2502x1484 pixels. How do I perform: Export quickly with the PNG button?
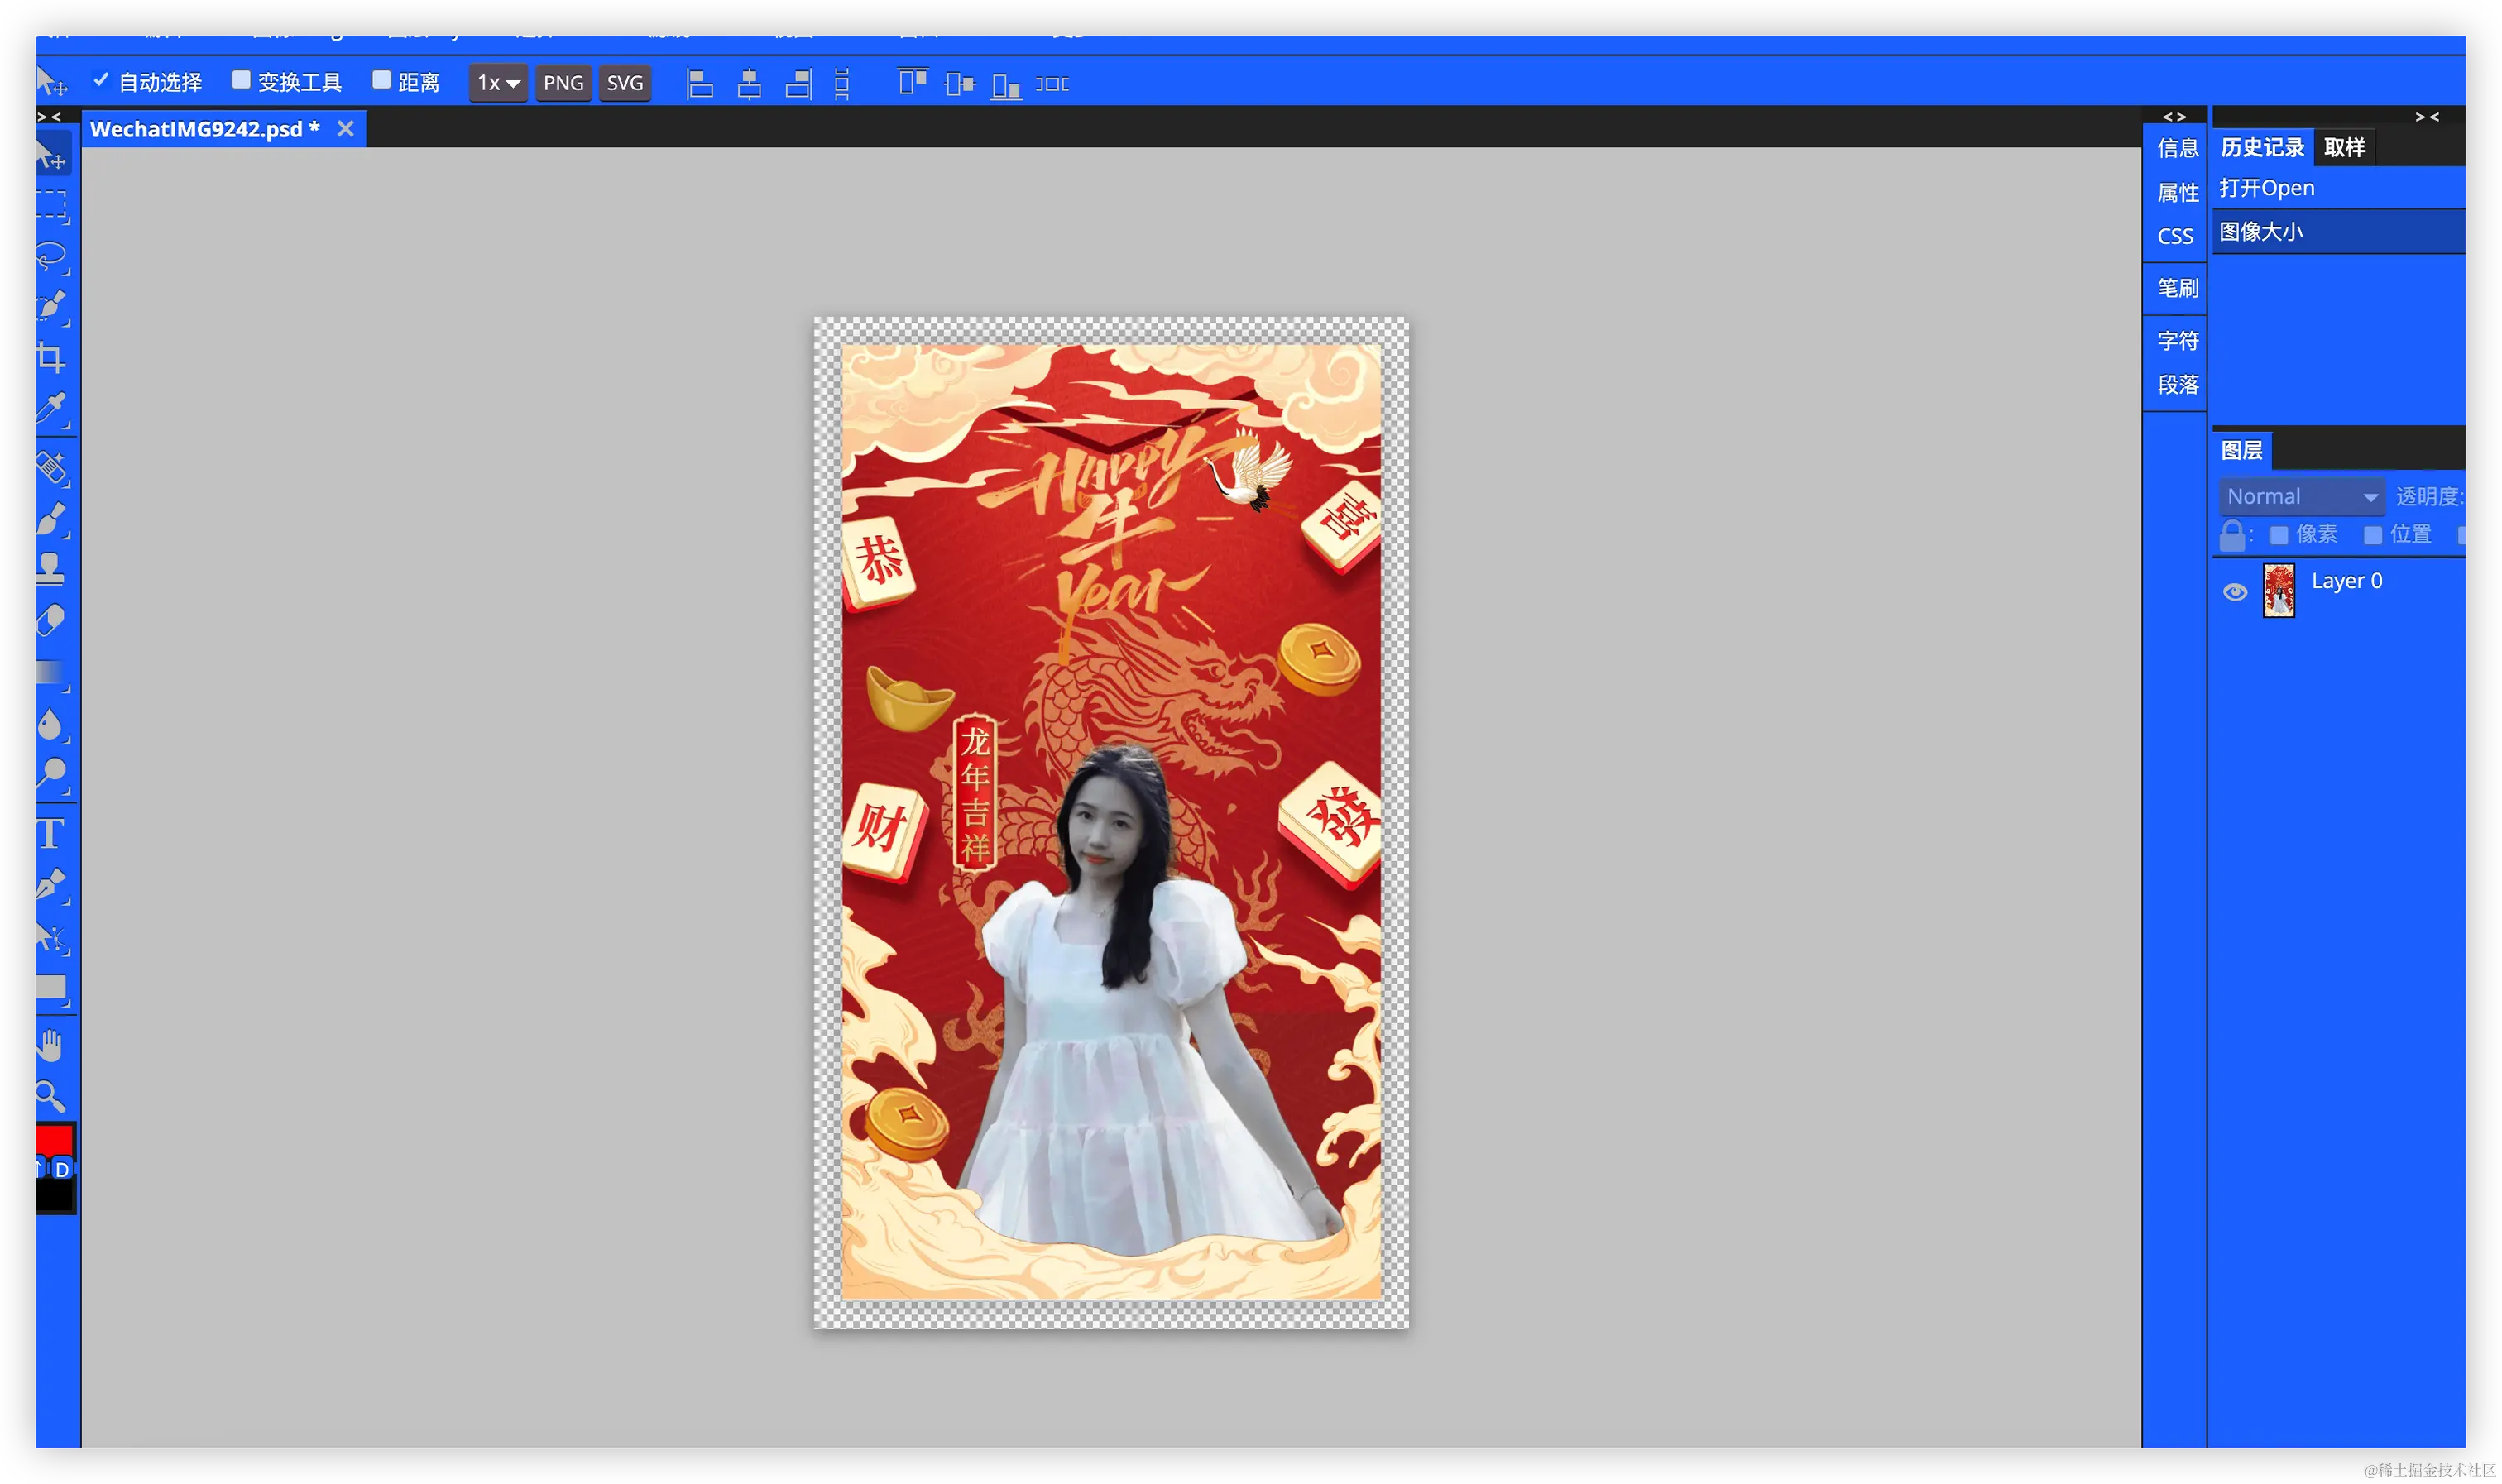click(563, 83)
